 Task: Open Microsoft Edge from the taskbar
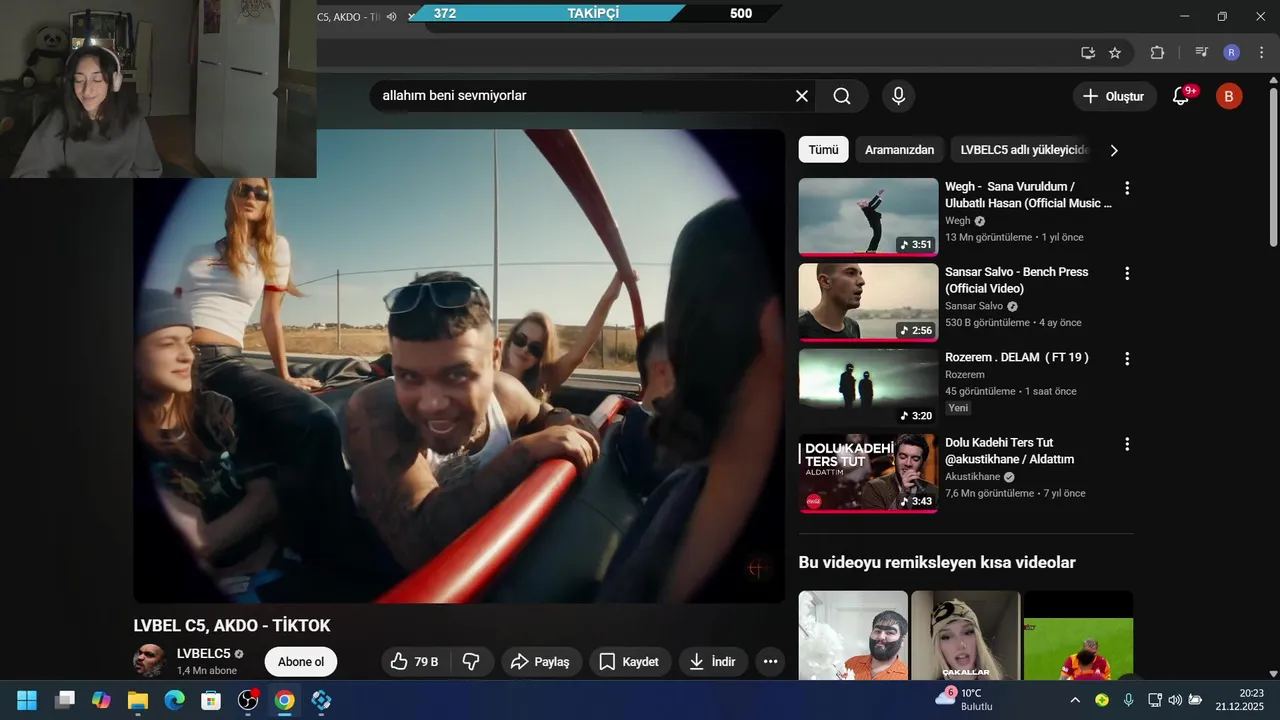175,700
